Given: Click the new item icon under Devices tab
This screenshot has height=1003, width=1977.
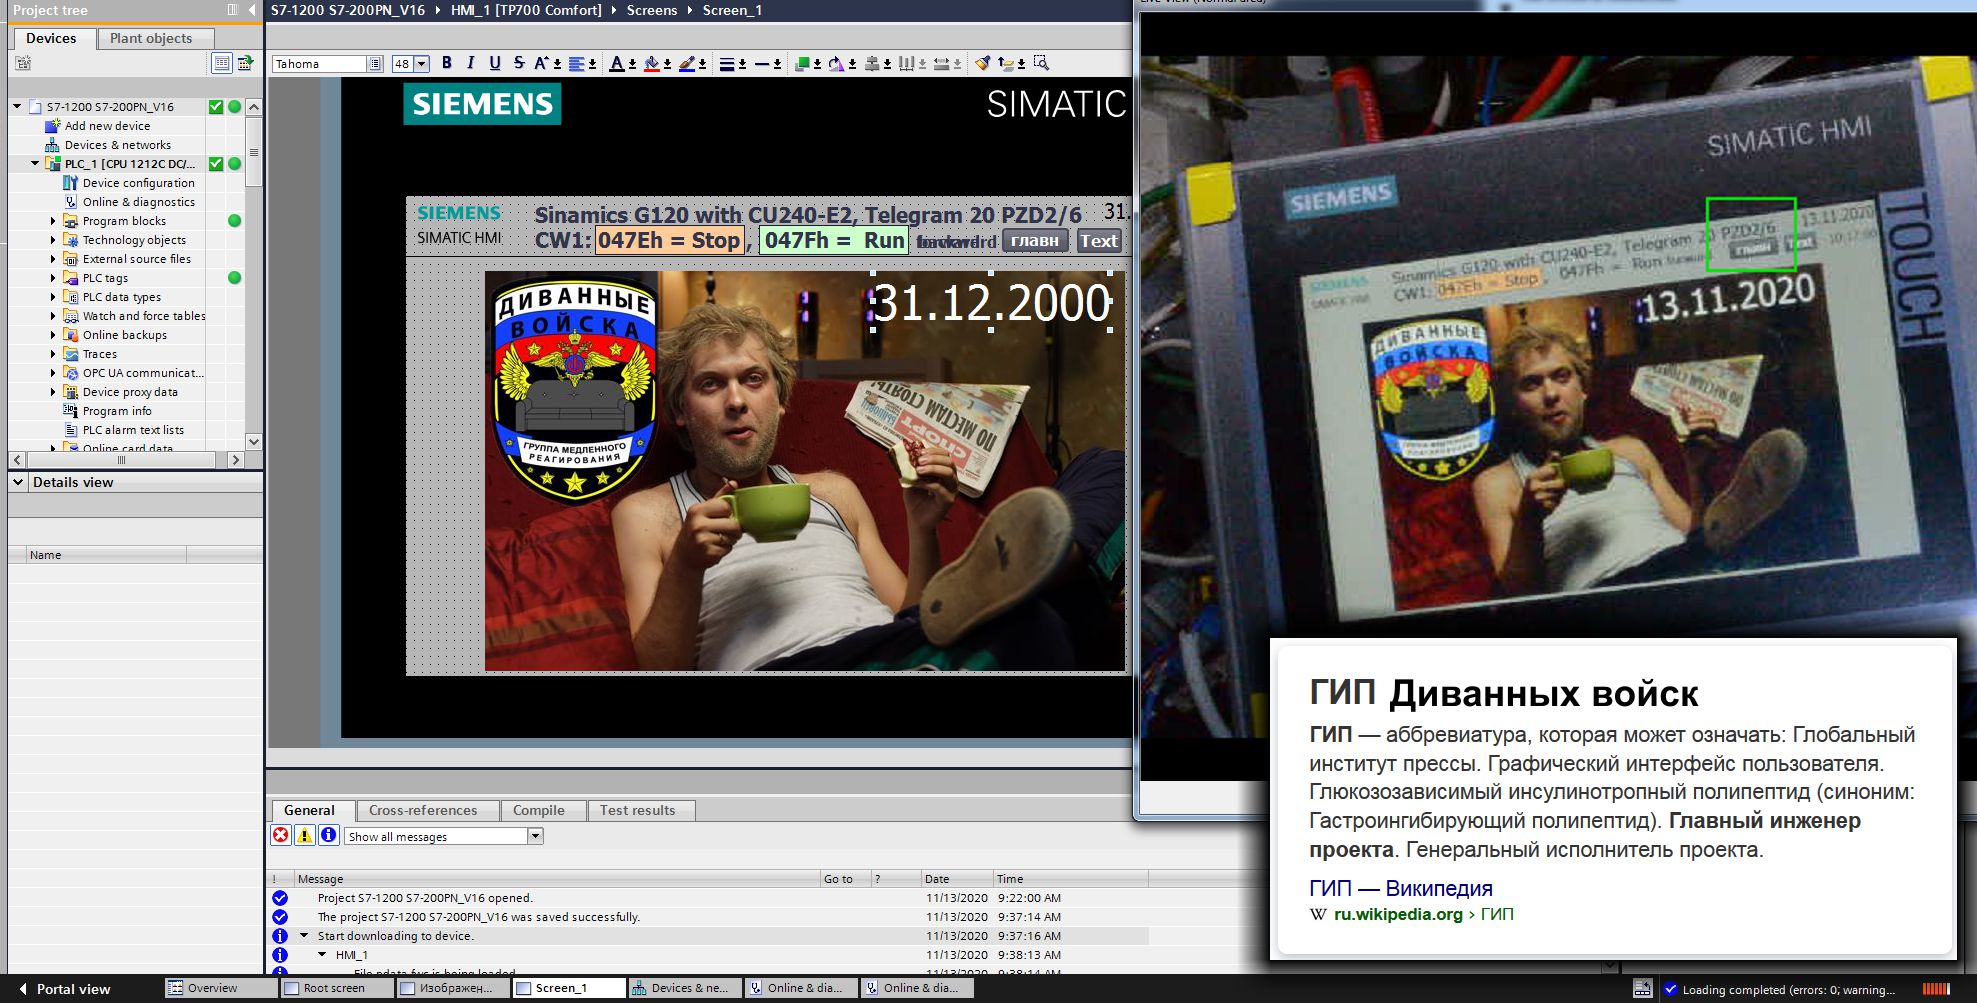Looking at the screenshot, I should [x=23, y=63].
